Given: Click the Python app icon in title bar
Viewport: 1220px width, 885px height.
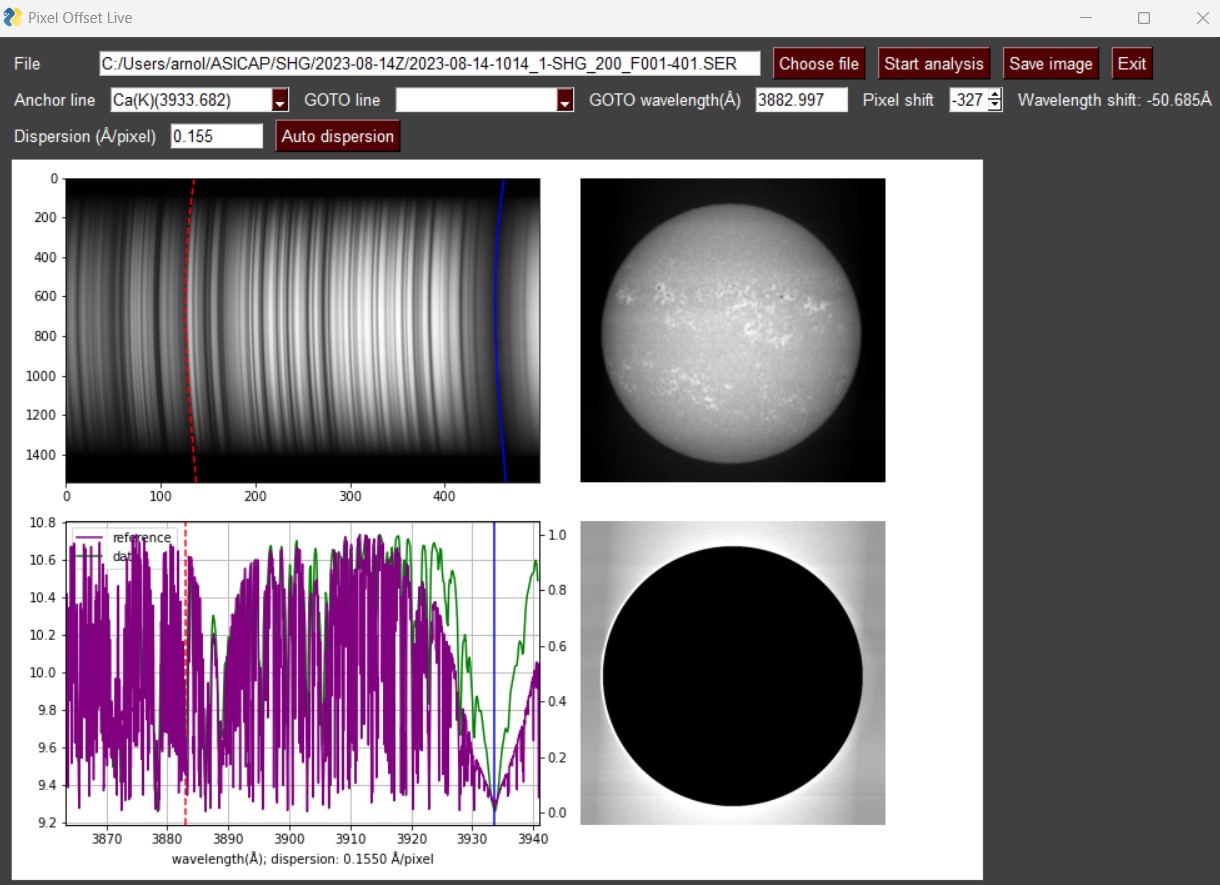Looking at the screenshot, I should point(14,17).
